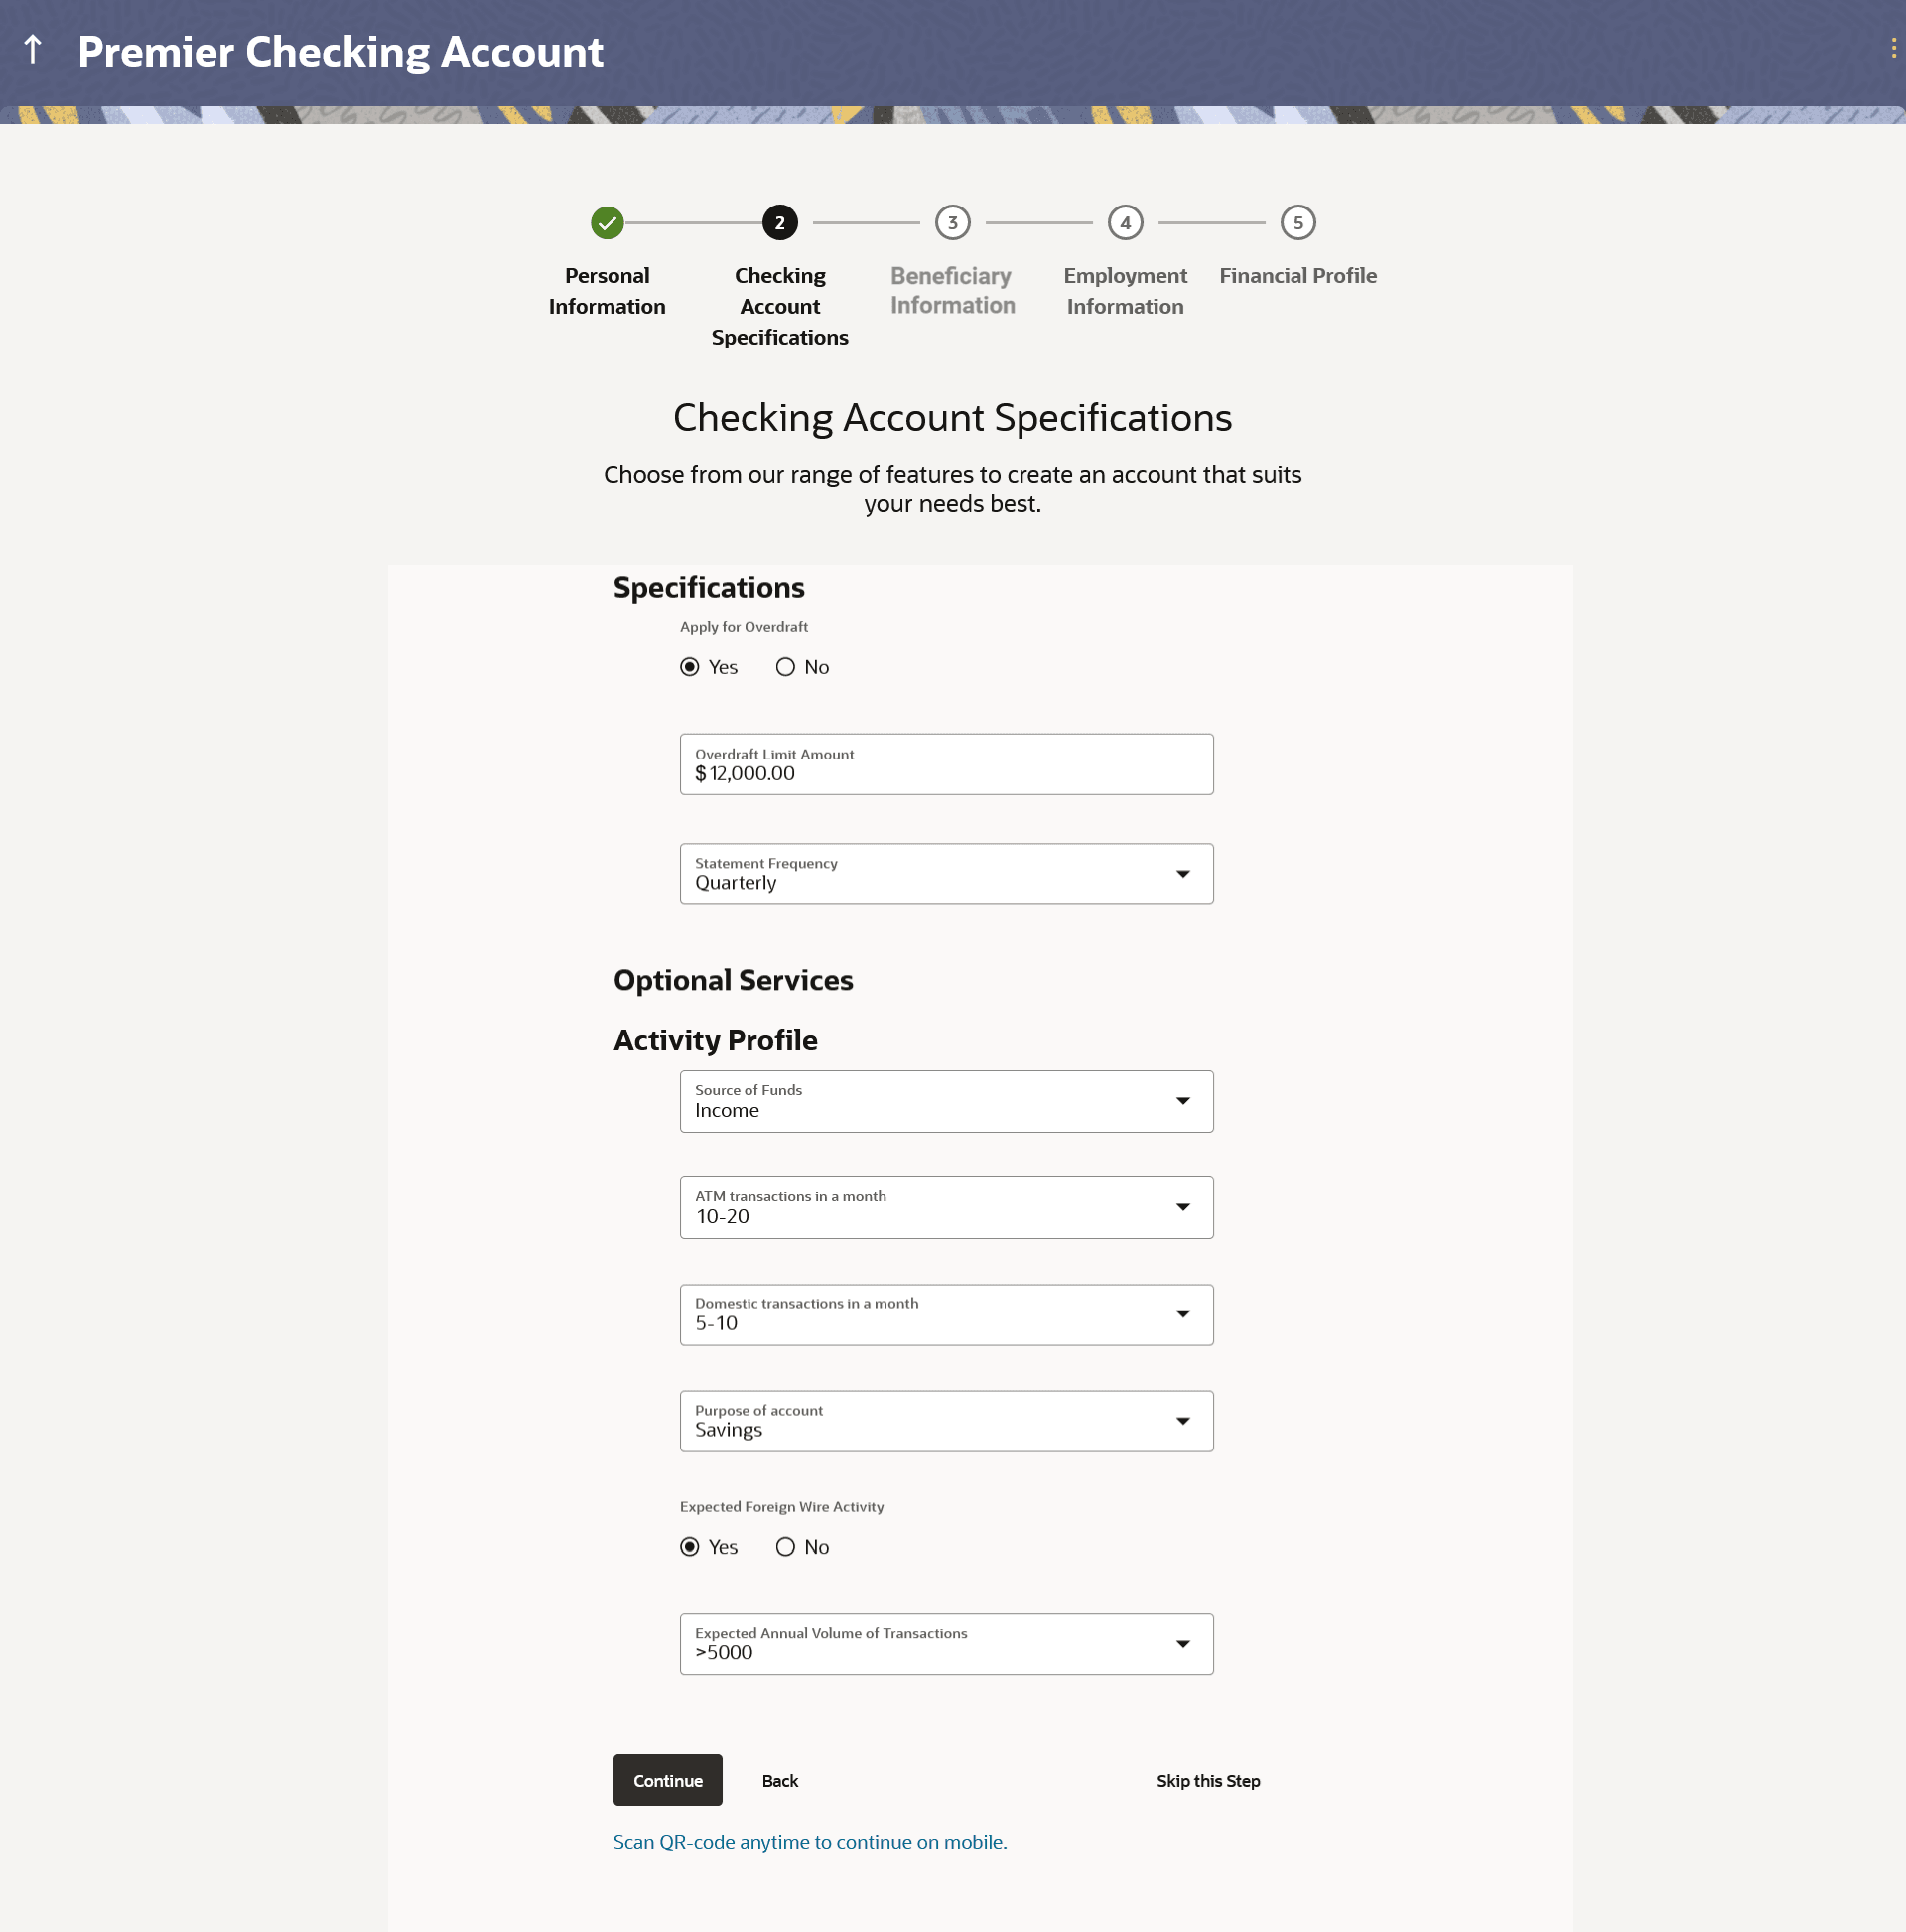Go to Personal Information step label
The height and width of the screenshot is (1932, 1906).
coord(607,291)
